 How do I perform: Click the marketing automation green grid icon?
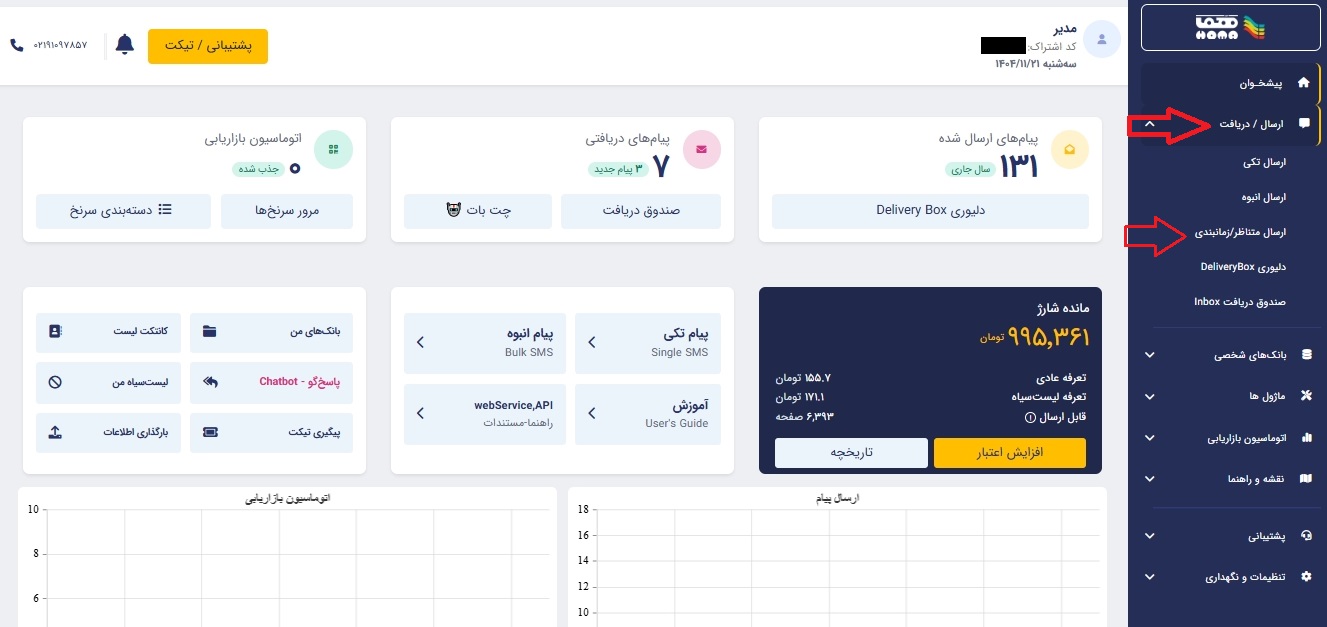pos(334,150)
